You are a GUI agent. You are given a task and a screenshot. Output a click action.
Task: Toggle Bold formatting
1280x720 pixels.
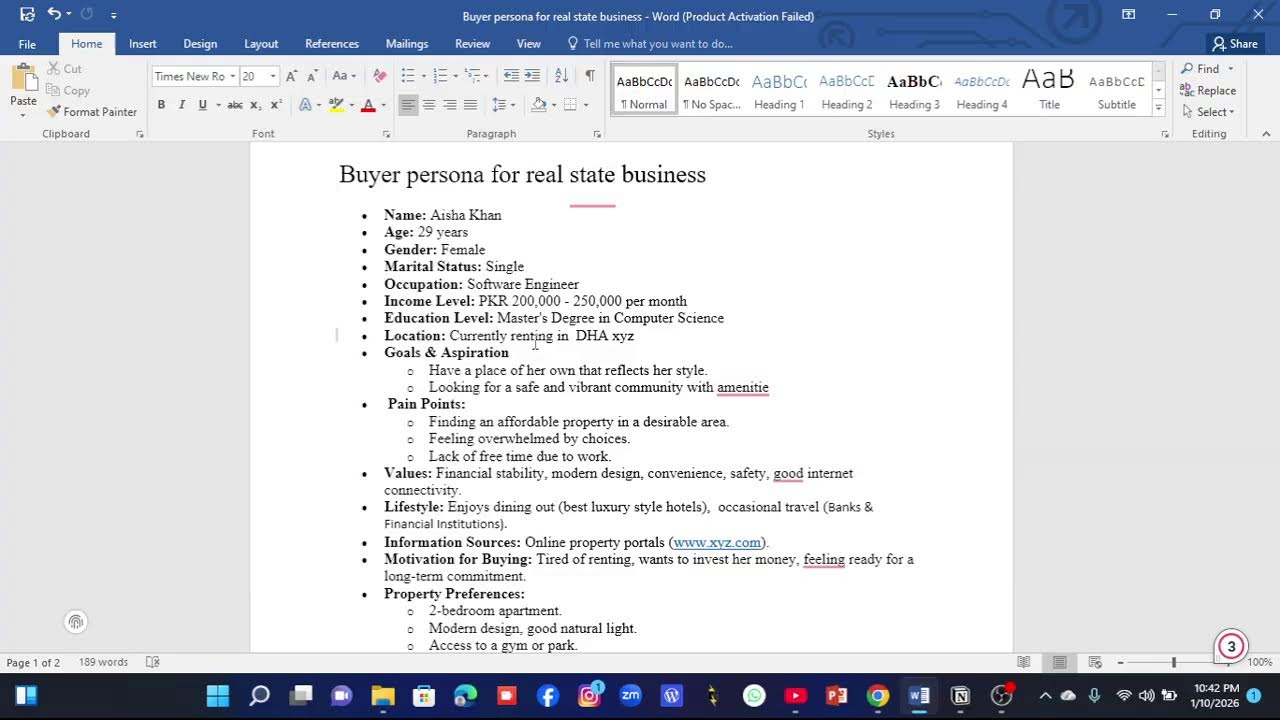tap(161, 105)
